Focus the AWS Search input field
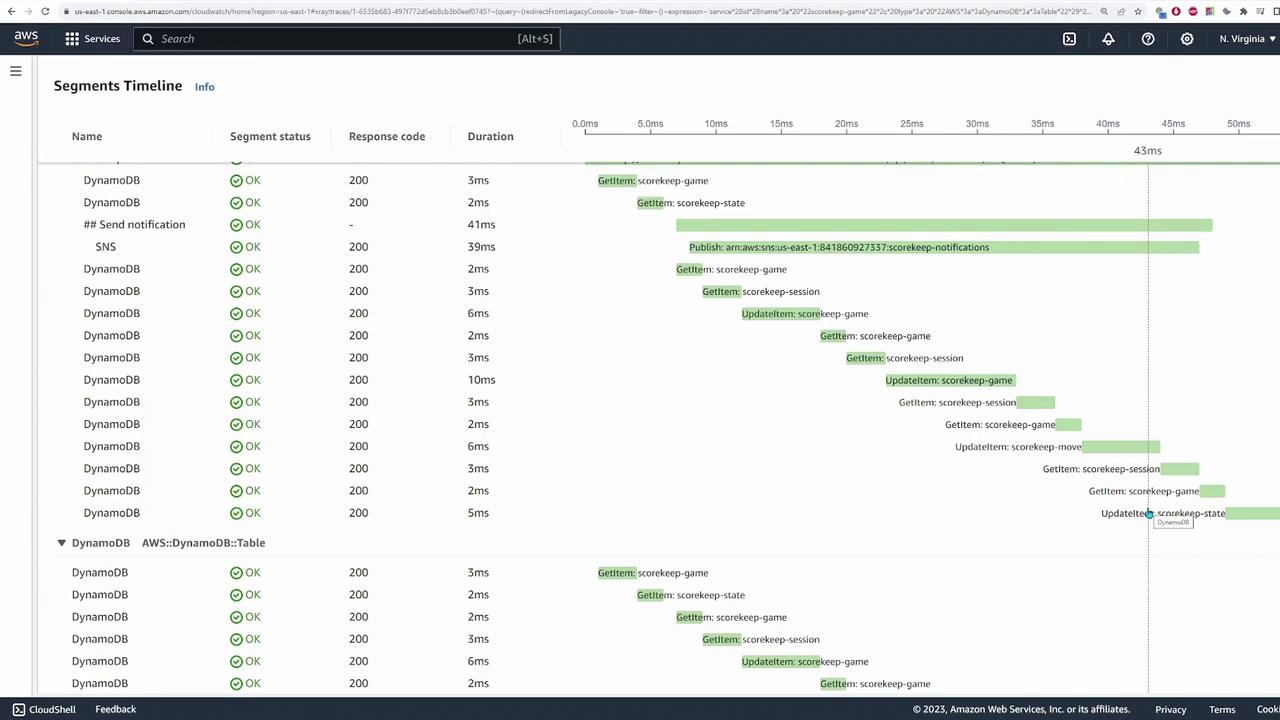Viewport: 1280px width, 720px height. pos(346,39)
